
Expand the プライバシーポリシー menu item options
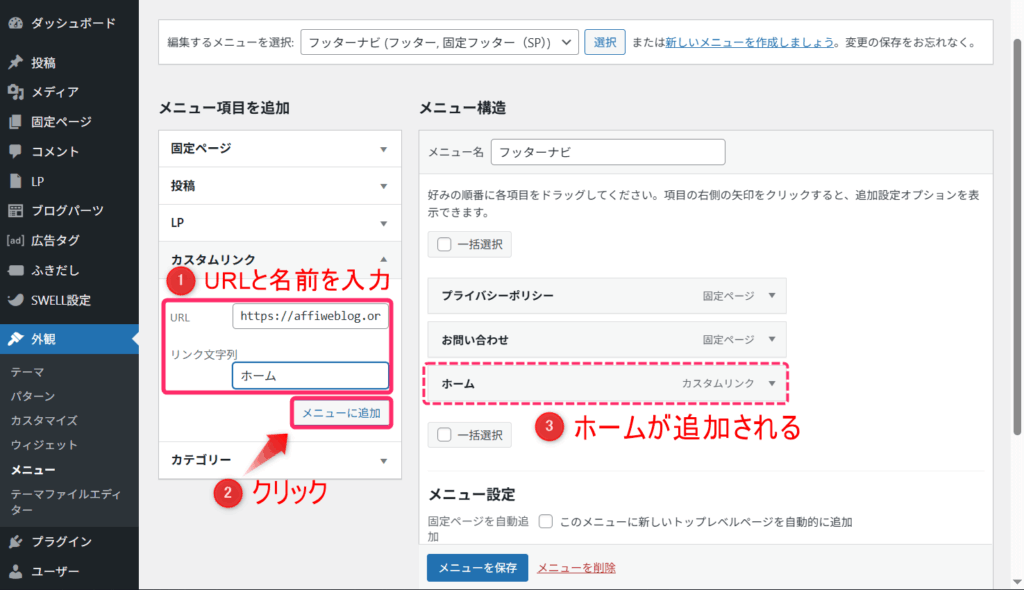point(772,295)
